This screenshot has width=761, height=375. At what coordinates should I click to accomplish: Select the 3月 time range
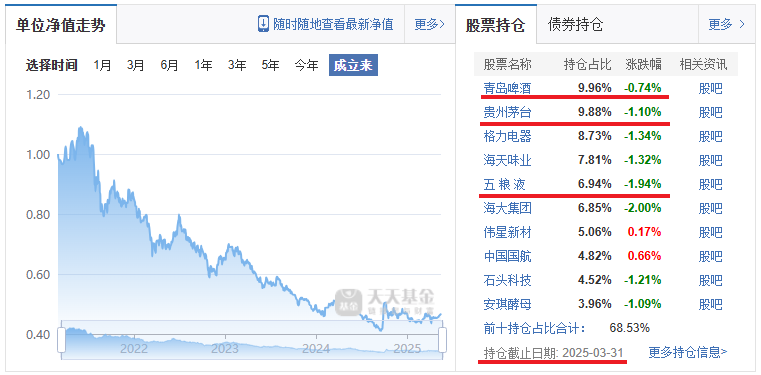pos(135,65)
